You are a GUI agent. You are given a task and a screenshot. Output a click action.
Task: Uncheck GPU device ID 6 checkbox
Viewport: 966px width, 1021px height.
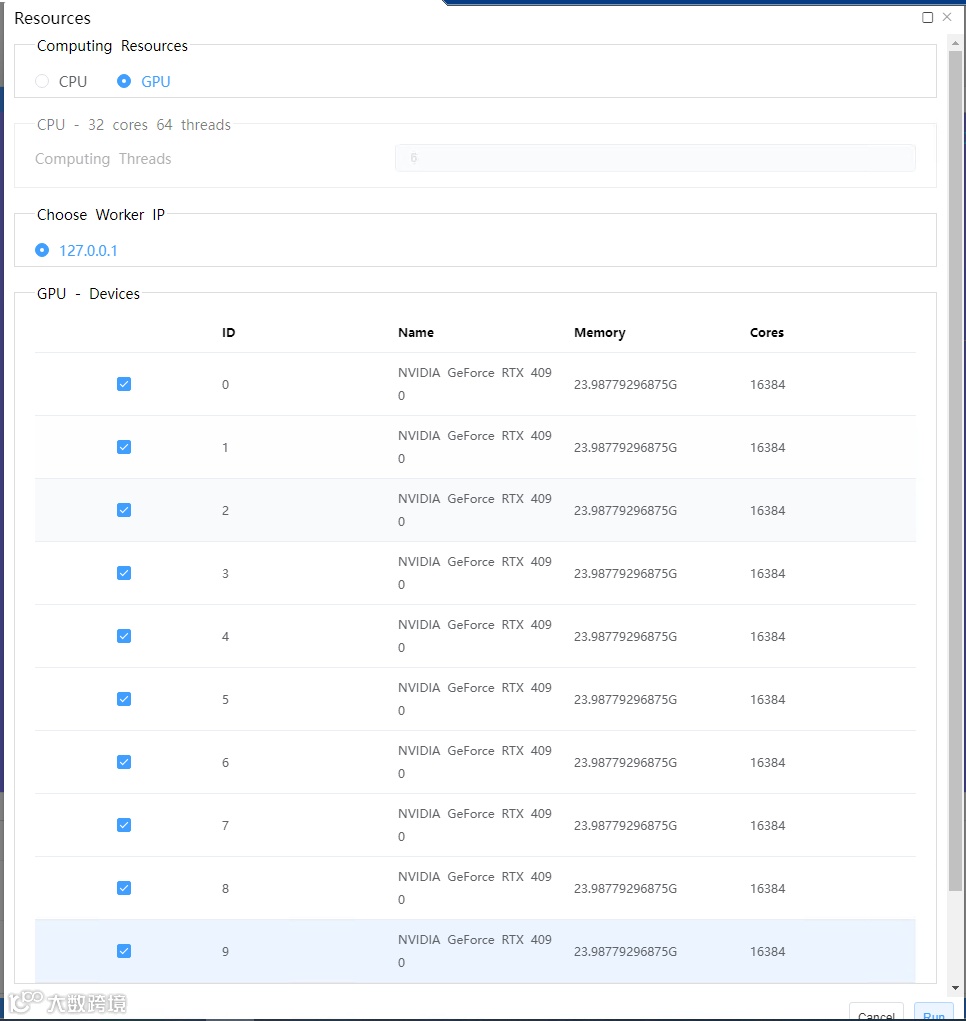(x=124, y=762)
